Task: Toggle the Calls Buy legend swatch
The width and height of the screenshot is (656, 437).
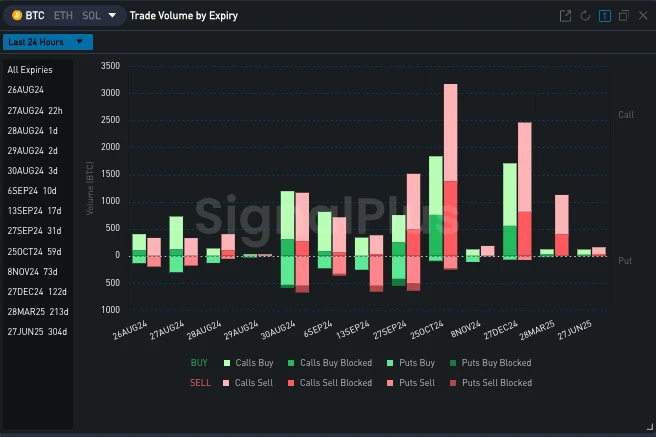Action: tap(227, 363)
